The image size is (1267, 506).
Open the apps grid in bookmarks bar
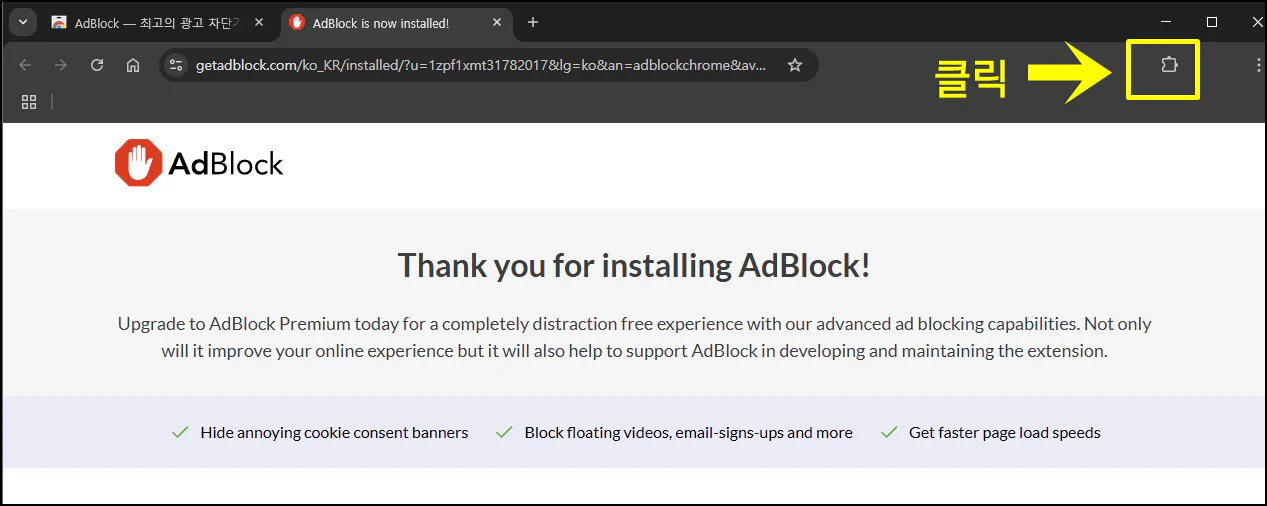click(x=29, y=101)
